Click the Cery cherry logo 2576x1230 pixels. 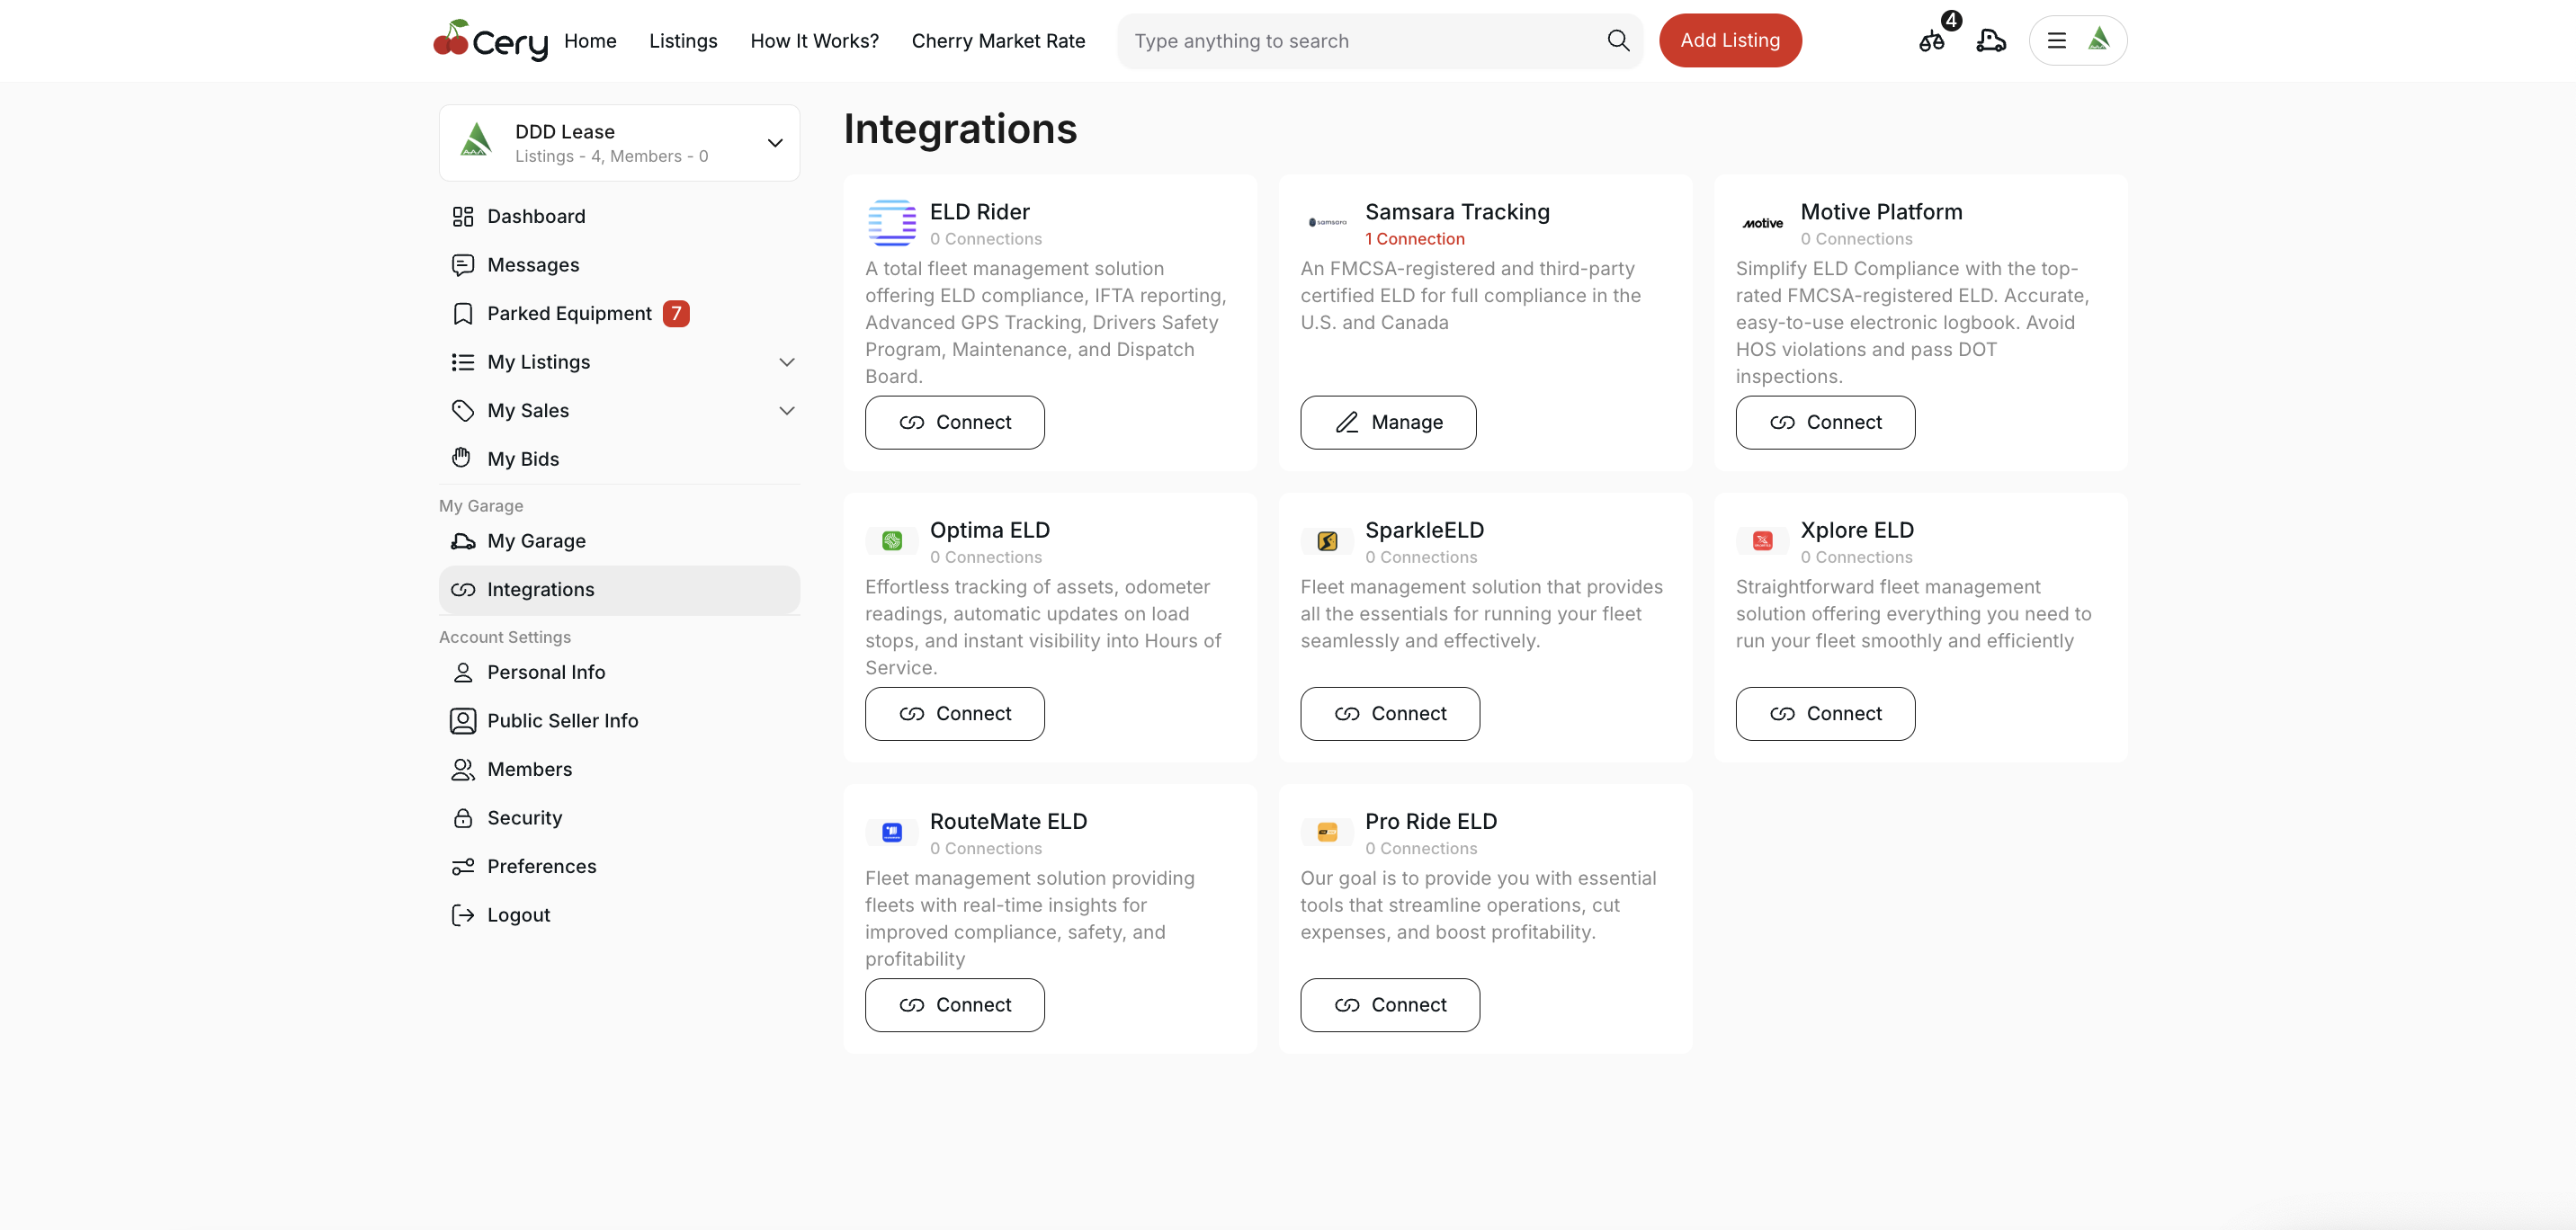(490, 41)
